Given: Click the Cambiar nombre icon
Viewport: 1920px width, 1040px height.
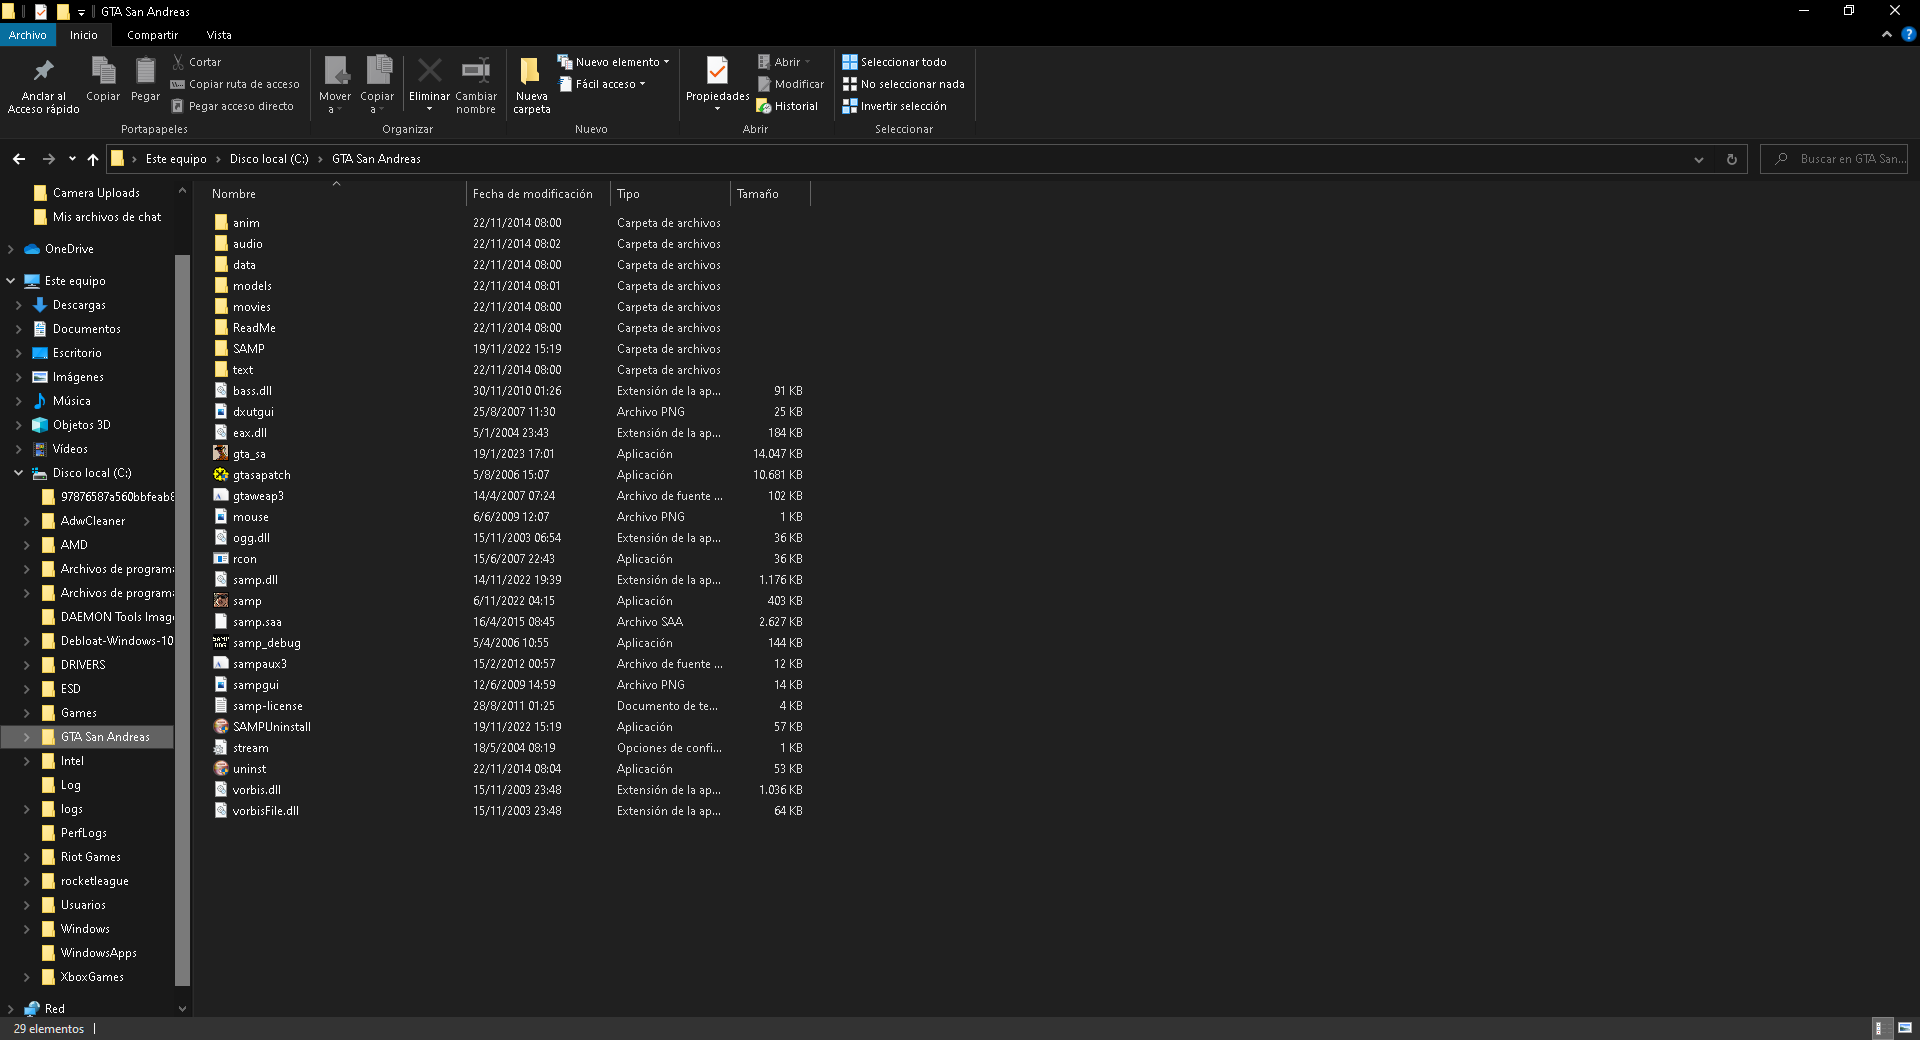Looking at the screenshot, I should [x=476, y=71].
